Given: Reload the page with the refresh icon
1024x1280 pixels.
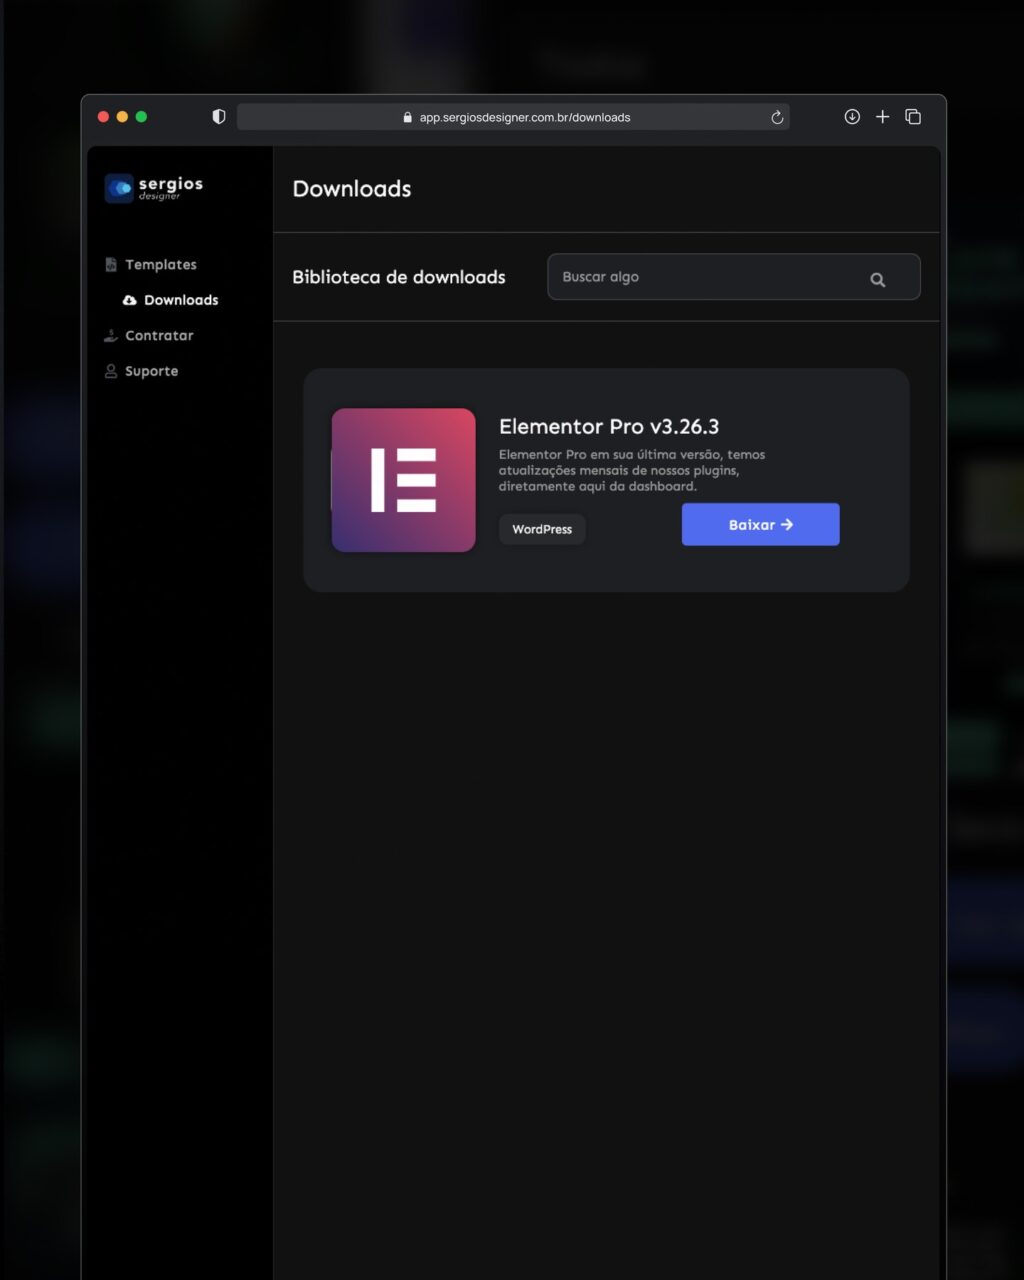Looking at the screenshot, I should coord(777,117).
